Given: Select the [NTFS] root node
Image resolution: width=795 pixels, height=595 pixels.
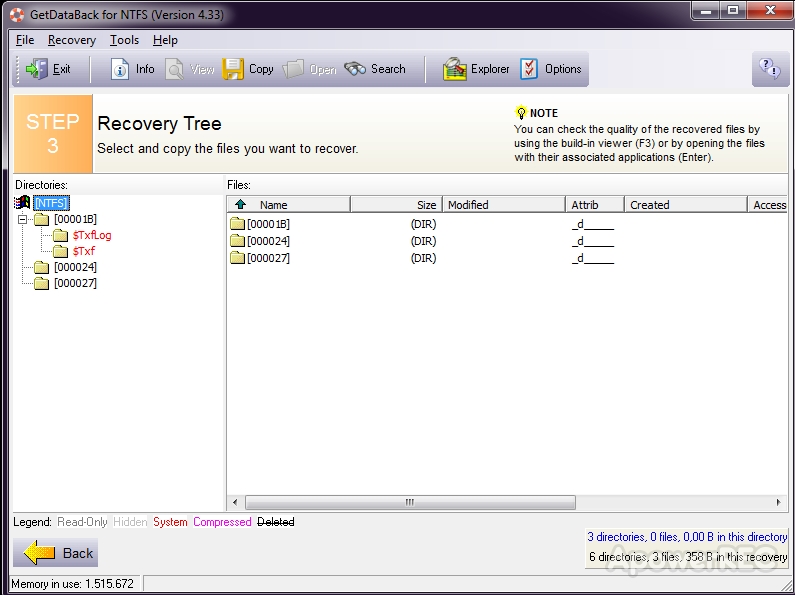Looking at the screenshot, I should pyautogui.click(x=51, y=203).
